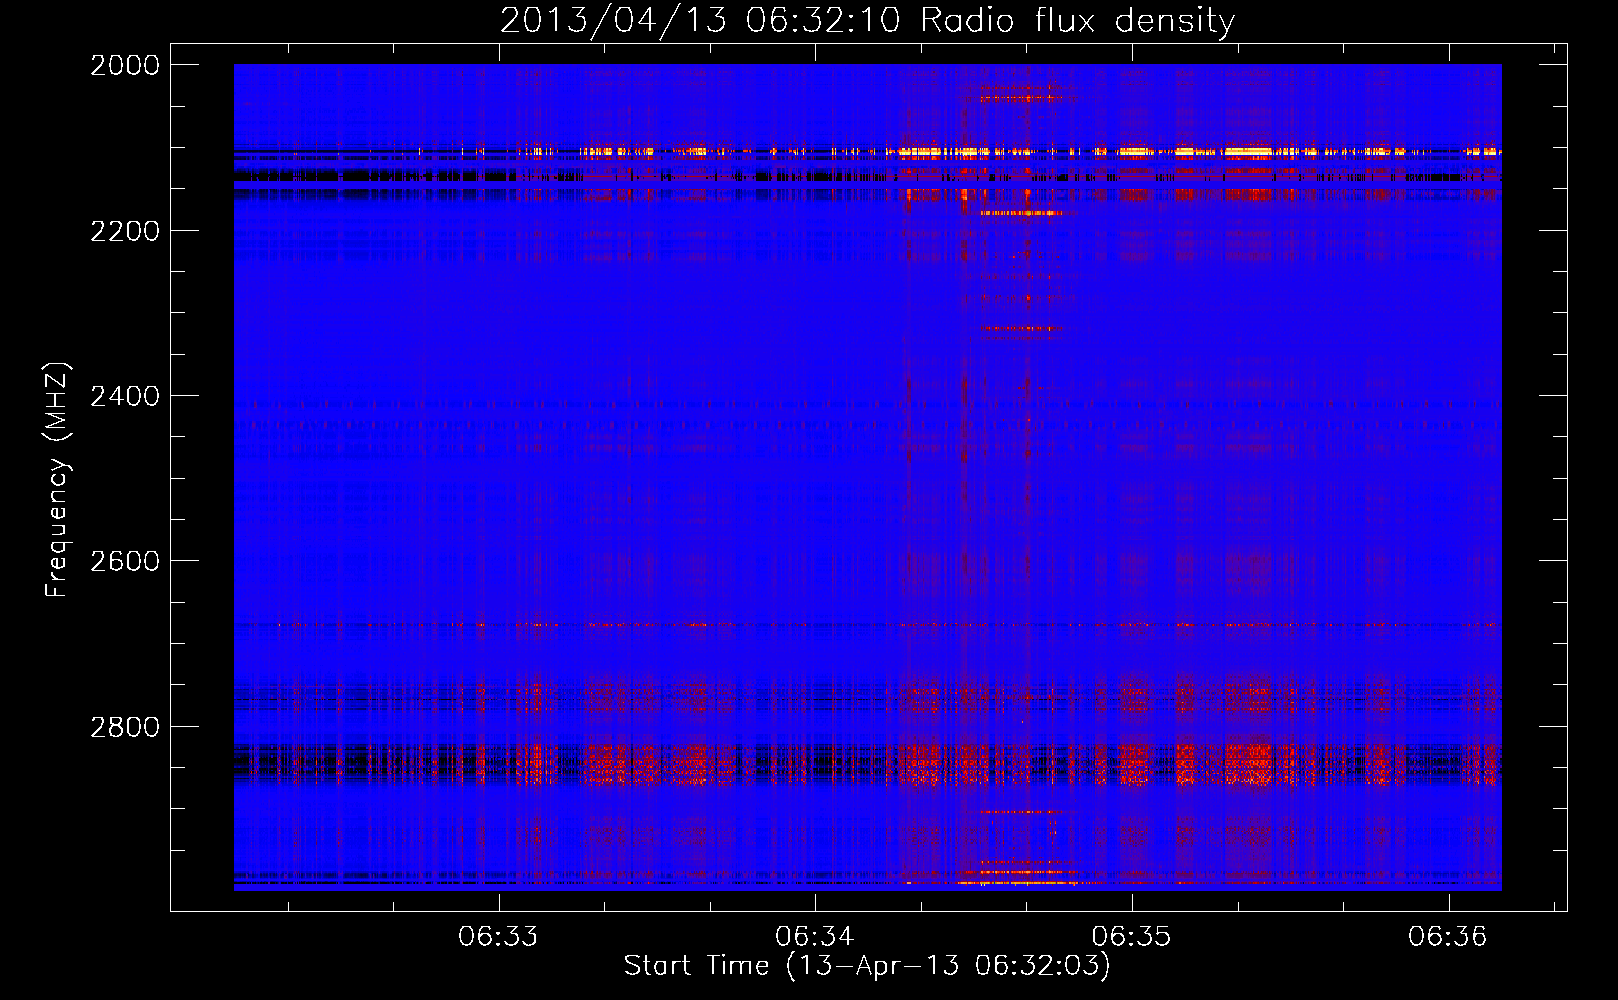Select the 2800 frequency axis label

[x=125, y=727]
